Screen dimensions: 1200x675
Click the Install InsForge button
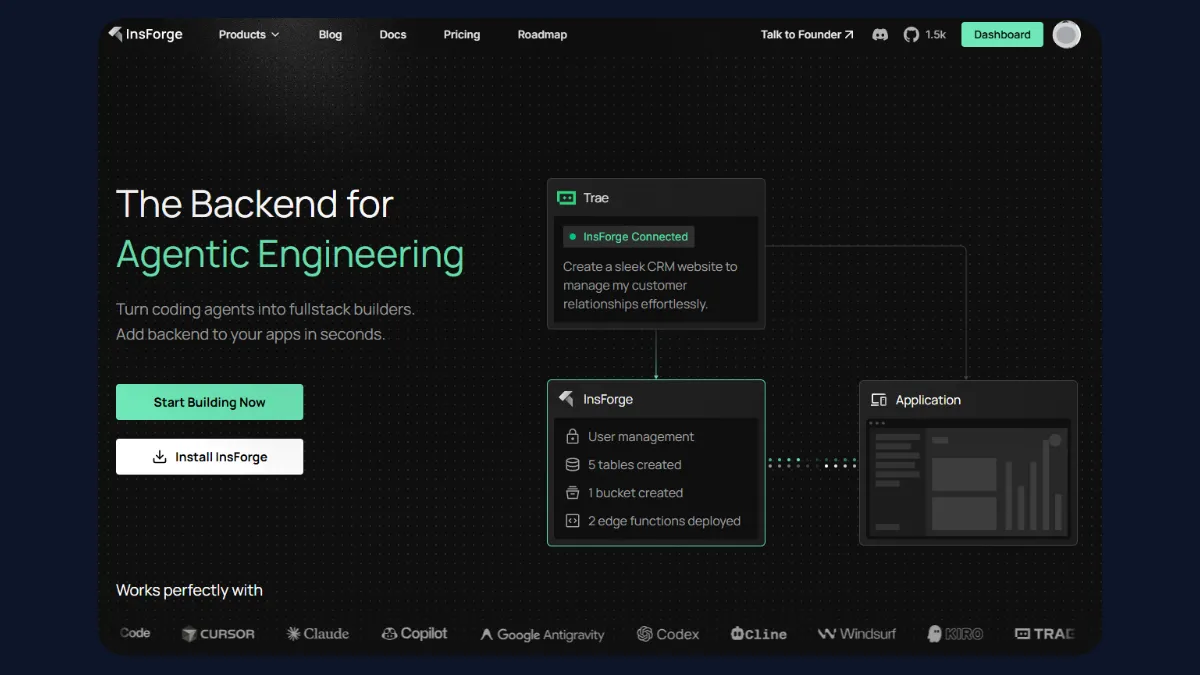[209, 456]
